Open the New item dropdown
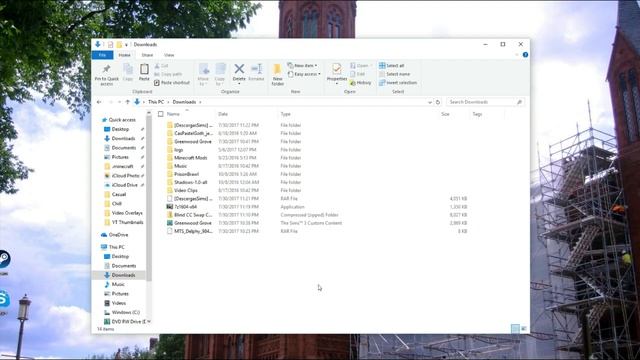Viewport: 640px width, 360px height. coord(302,66)
